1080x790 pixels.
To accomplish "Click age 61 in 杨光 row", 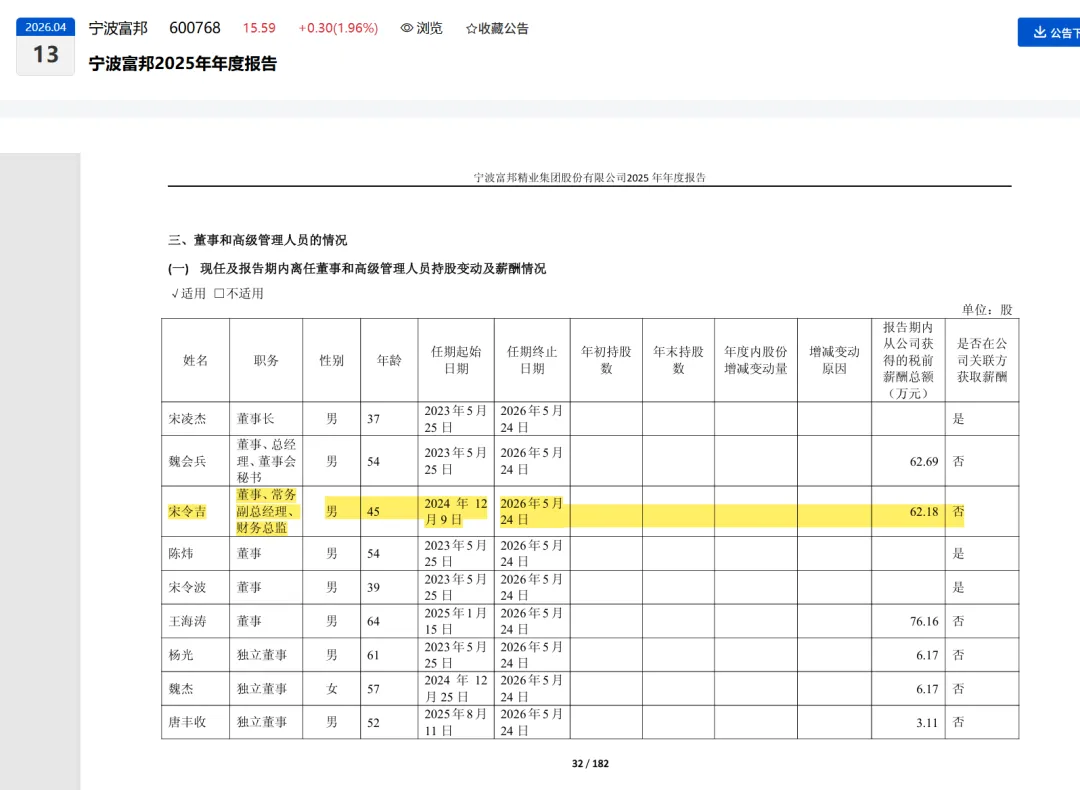I will click(x=373, y=655).
